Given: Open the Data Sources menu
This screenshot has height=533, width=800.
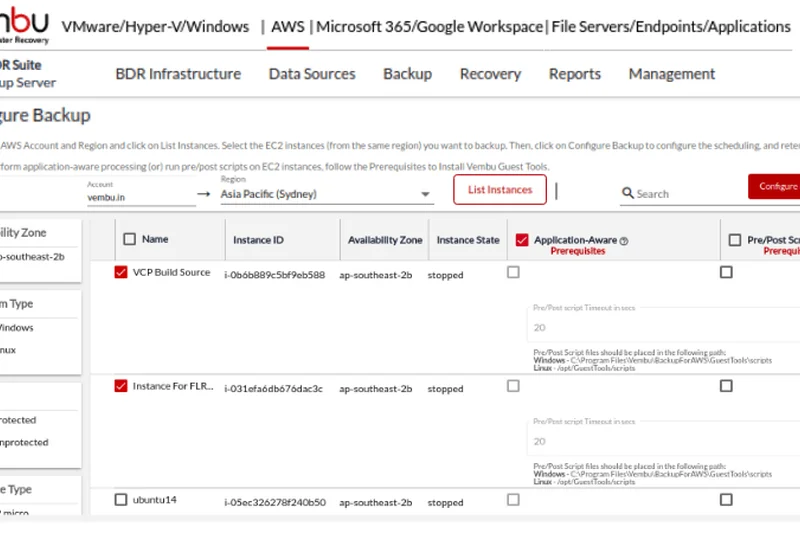Looking at the screenshot, I should [312, 74].
